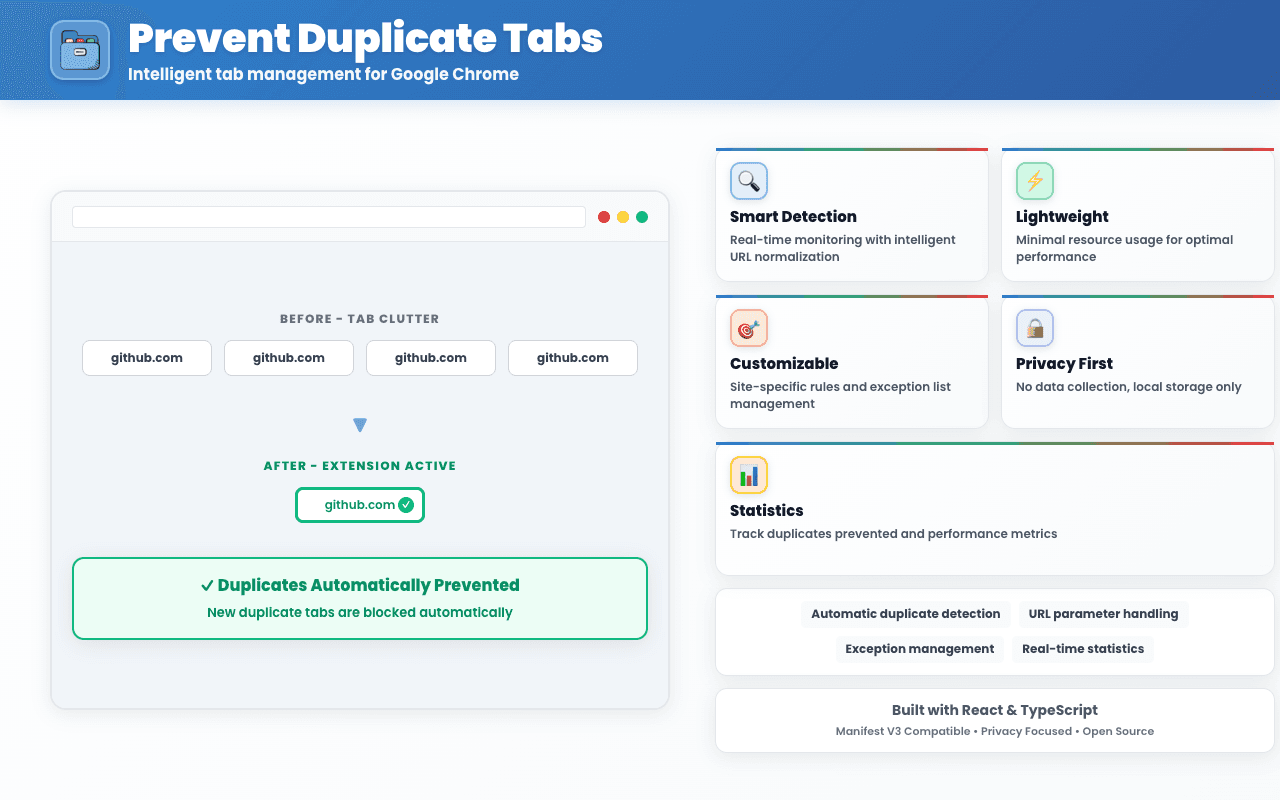Click inside the browser address bar
The width and height of the screenshot is (1280, 800).
tap(328, 216)
